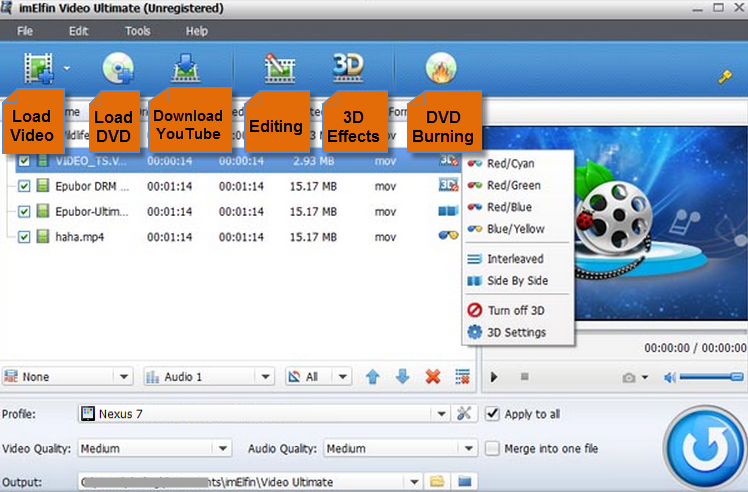Image resolution: width=748 pixels, height=492 pixels.
Task: Open 3D Settings from the menu
Action: (x=518, y=332)
